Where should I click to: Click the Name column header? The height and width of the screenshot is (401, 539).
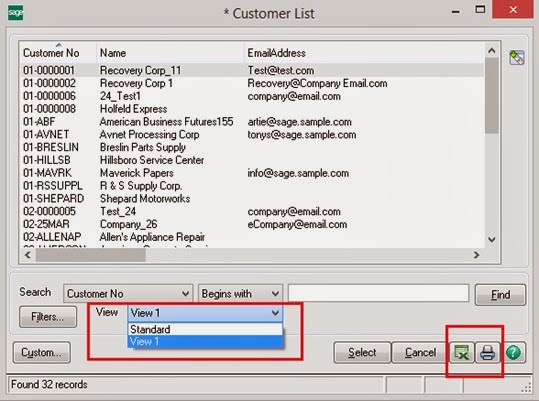coord(170,53)
